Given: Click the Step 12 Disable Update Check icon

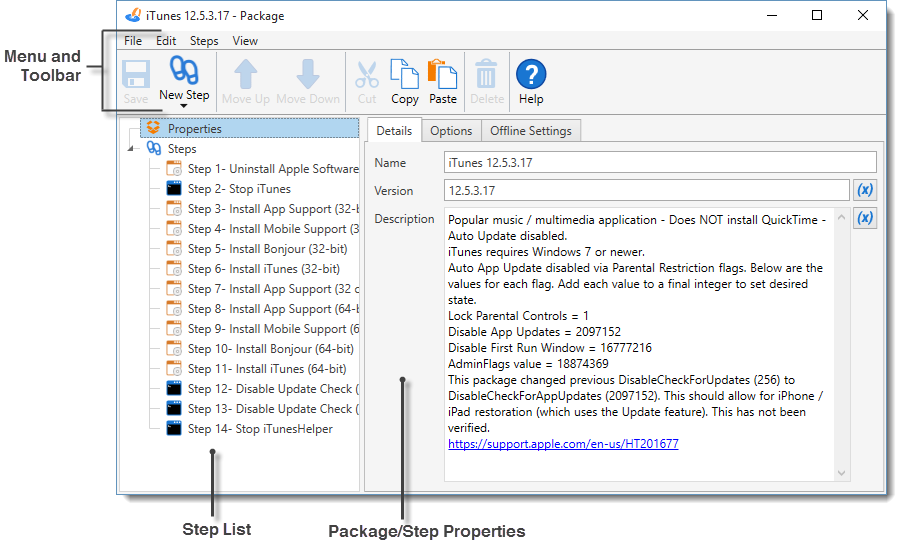Looking at the screenshot, I should coord(174,389).
